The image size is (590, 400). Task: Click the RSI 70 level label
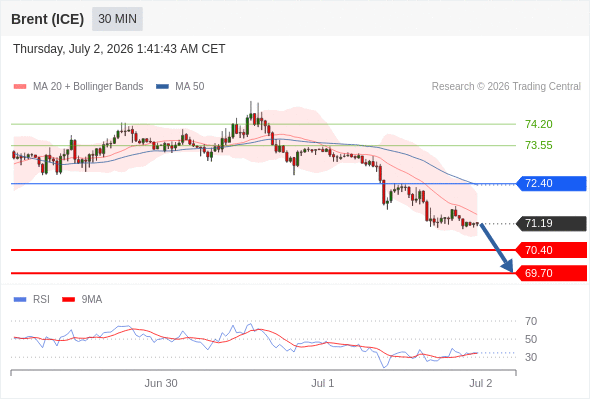tap(531, 321)
